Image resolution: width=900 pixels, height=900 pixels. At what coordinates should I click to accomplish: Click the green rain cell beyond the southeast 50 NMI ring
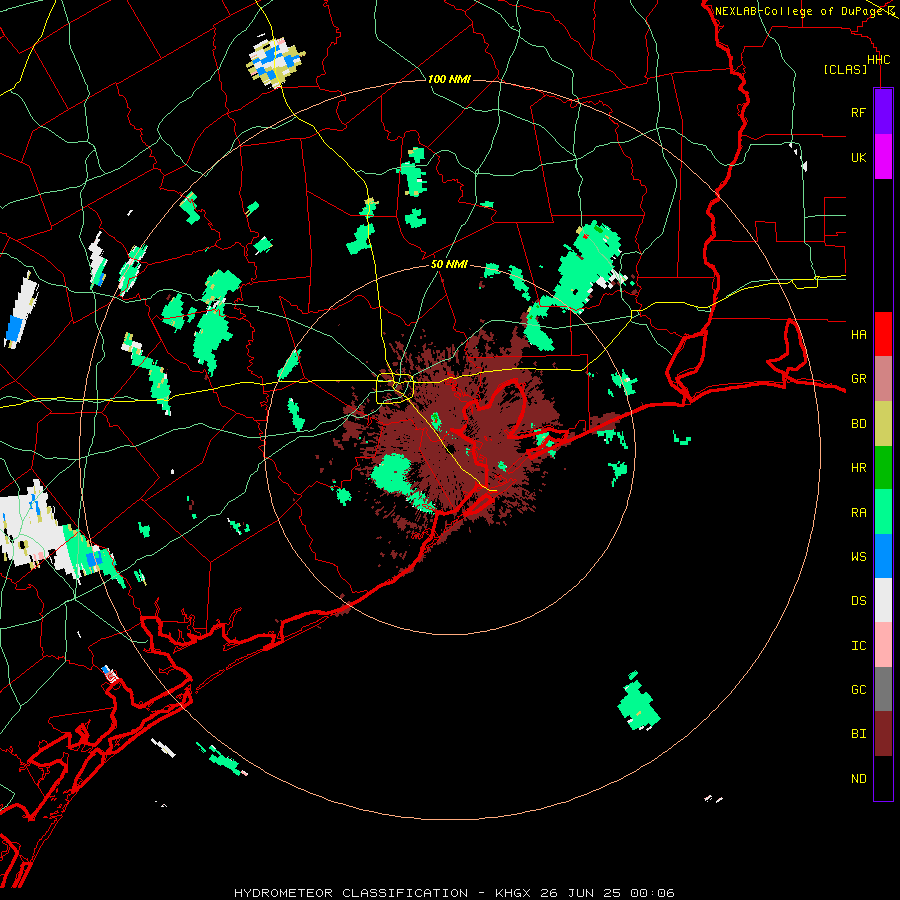click(638, 702)
